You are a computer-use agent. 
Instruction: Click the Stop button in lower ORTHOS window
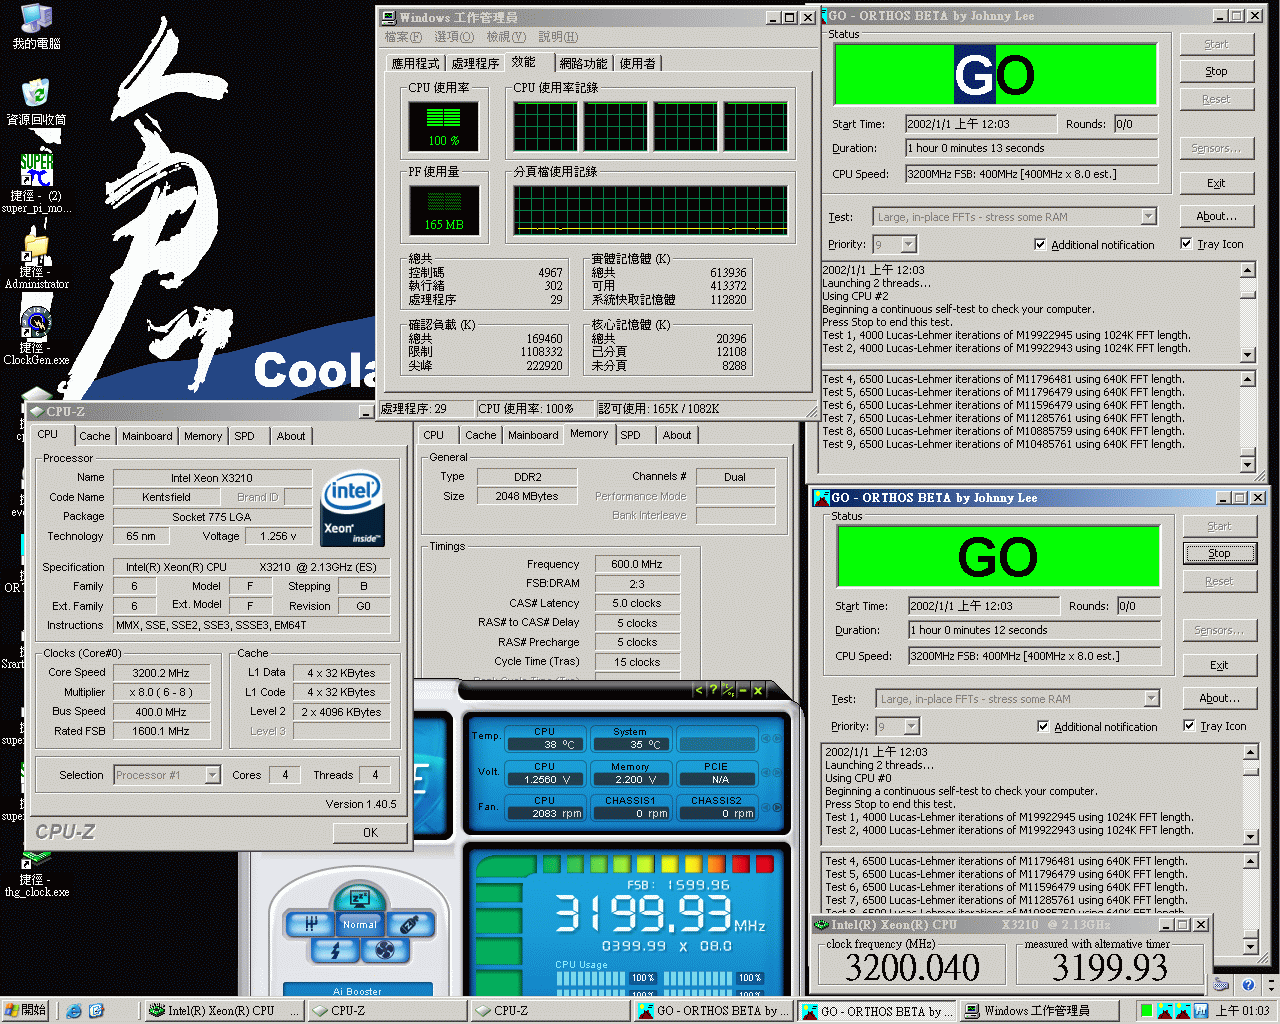1219,553
